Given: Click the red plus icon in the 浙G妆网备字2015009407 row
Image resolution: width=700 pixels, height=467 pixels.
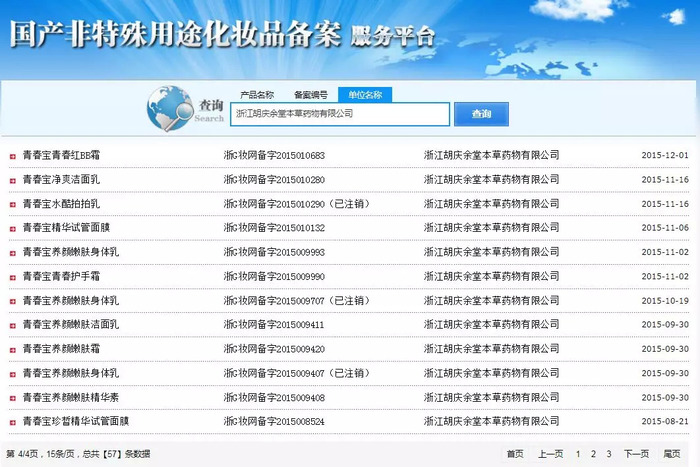Looking at the screenshot, I should pos(12,375).
